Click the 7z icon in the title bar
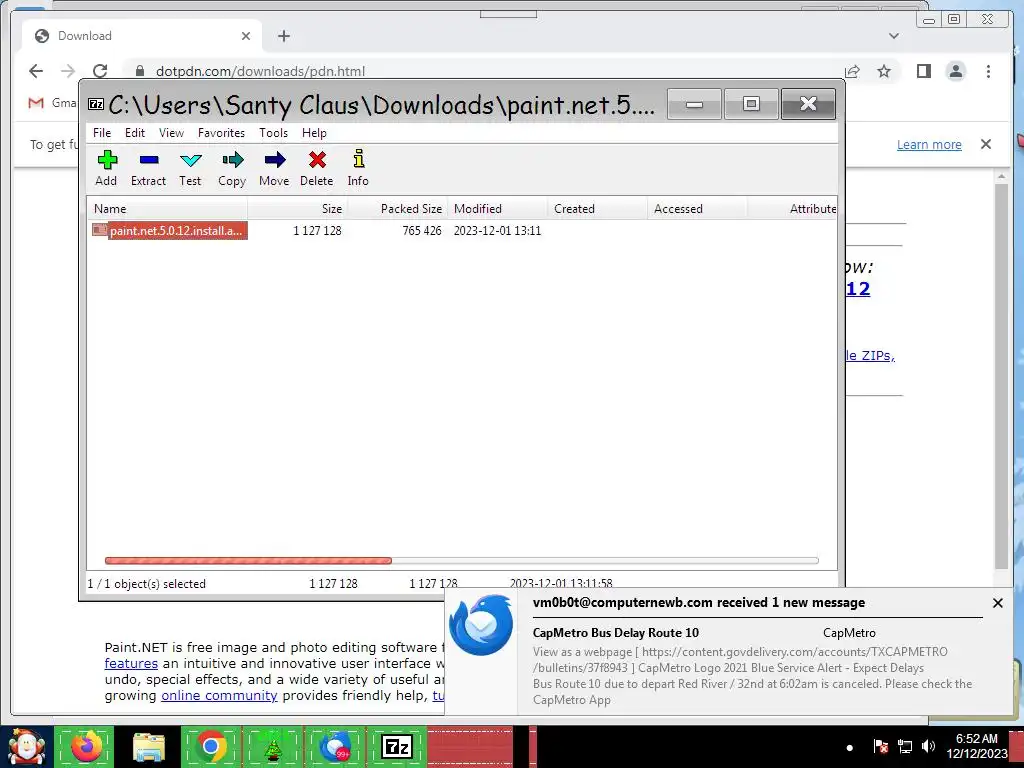 96,104
